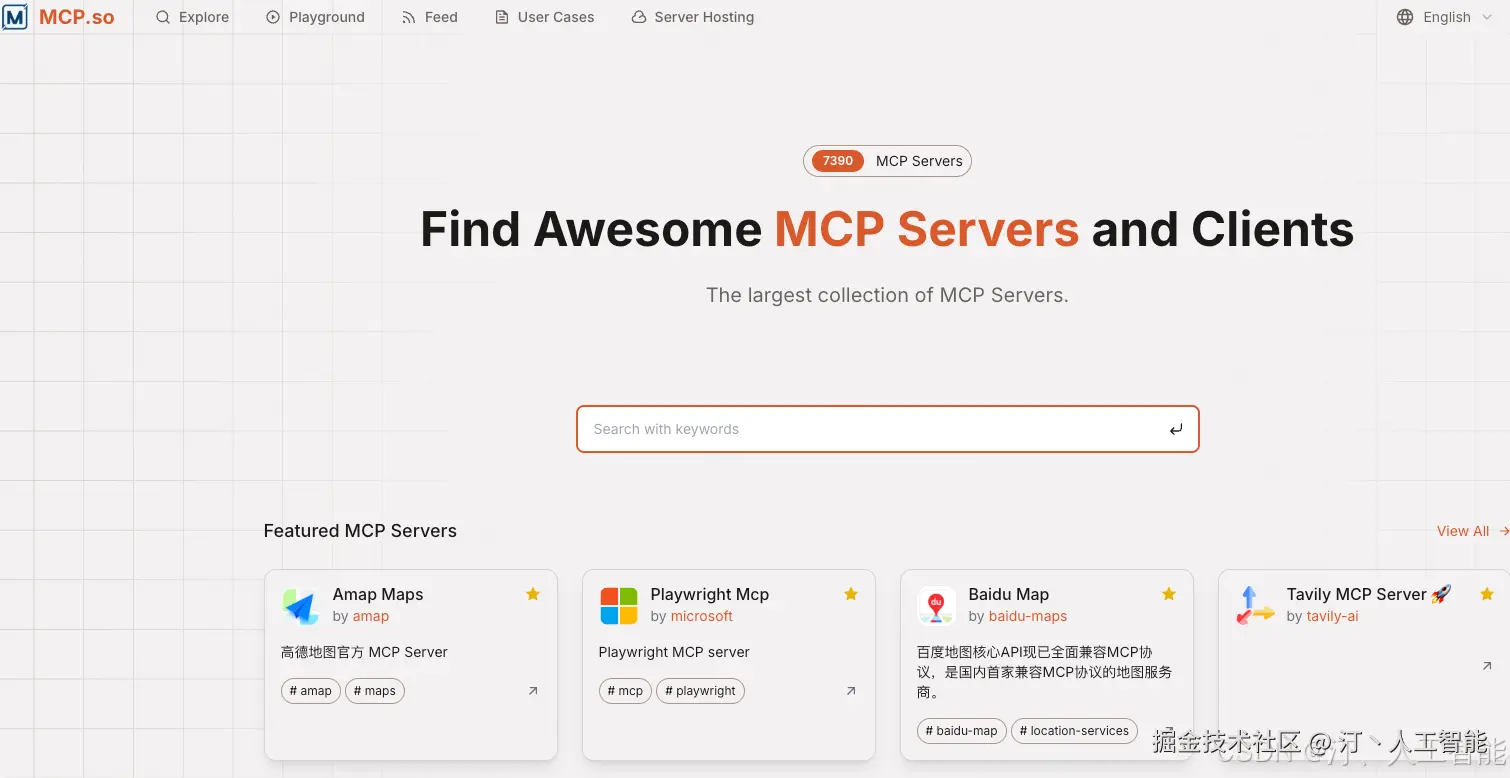This screenshot has width=1510, height=778.
Task: Click the 7390 MCP Servers badge
Action: pos(887,161)
